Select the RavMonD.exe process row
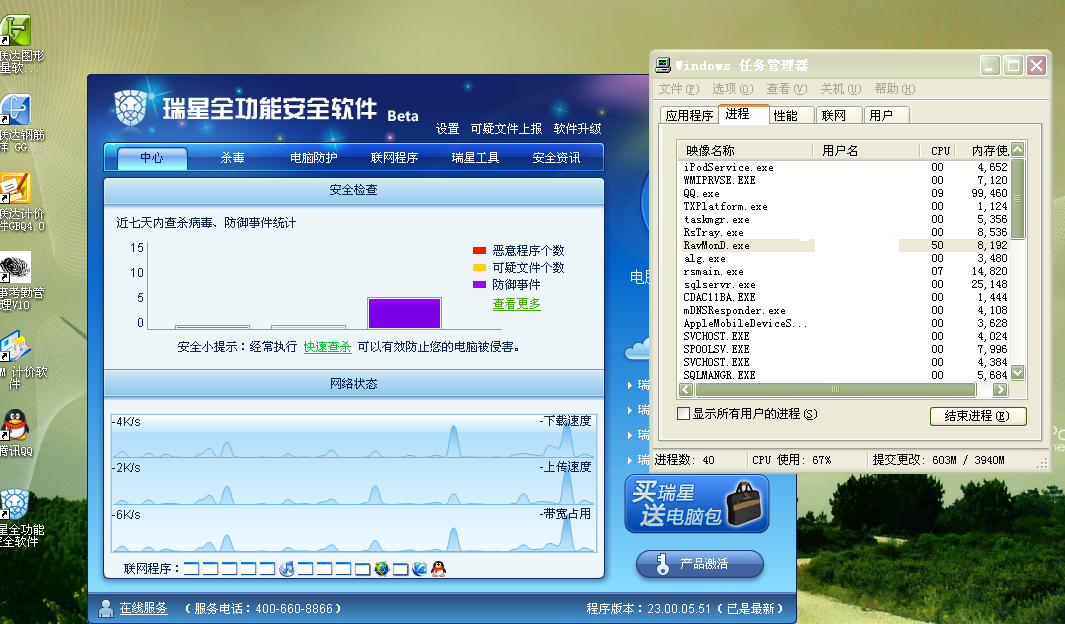This screenshot has width=1065, height=624. point(846,245)
